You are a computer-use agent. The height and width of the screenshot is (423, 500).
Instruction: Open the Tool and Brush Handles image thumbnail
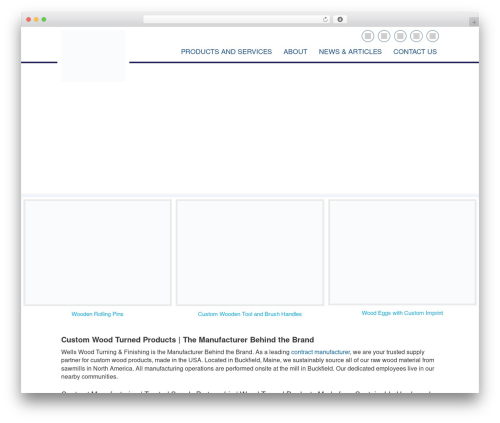(250, 252)
